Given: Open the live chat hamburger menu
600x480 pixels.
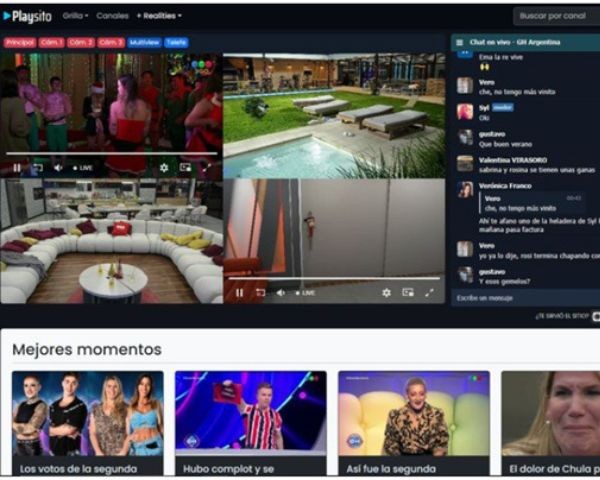Looking at the screenshot, I should click(459, 43).
